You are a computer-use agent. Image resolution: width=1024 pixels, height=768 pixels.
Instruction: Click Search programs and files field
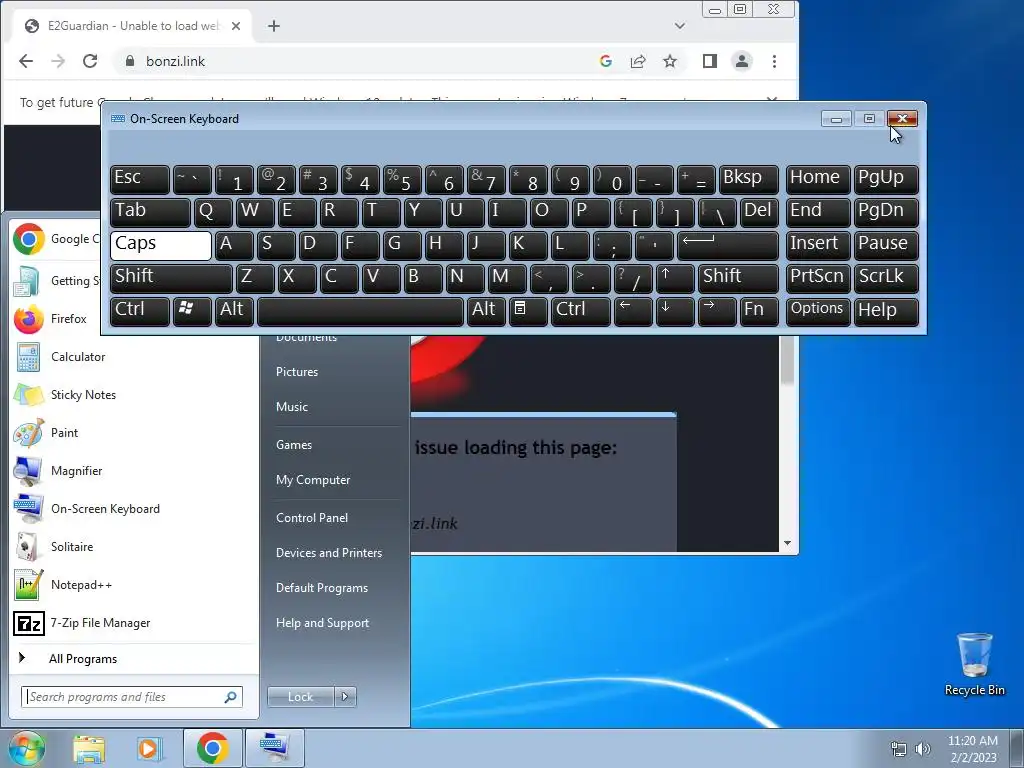click(132, 697)
